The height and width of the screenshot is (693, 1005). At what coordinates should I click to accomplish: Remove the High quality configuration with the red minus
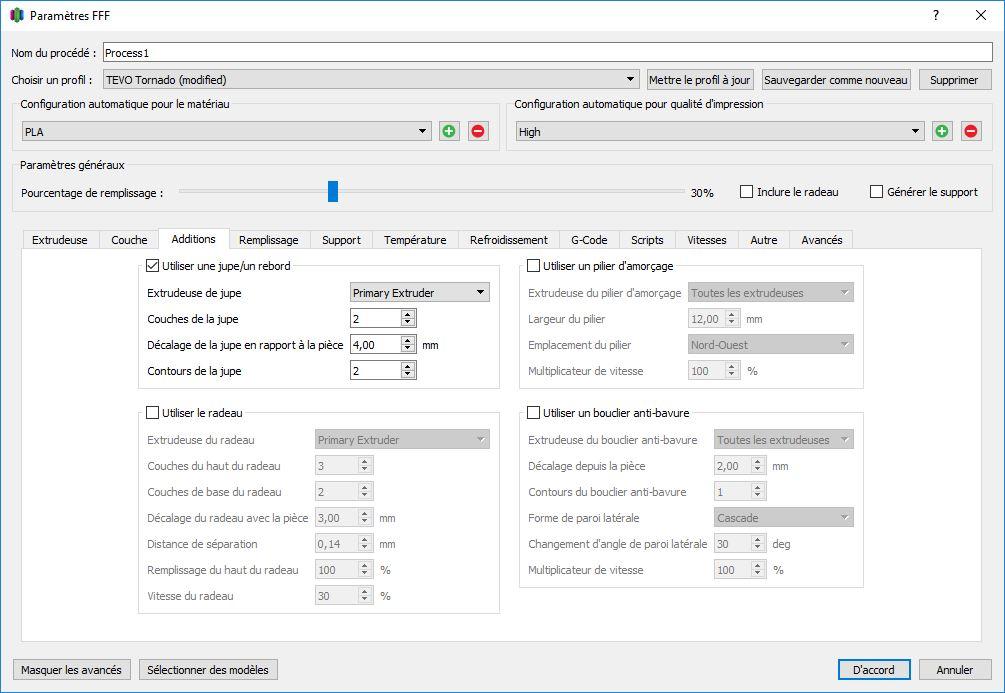point(970,131)
